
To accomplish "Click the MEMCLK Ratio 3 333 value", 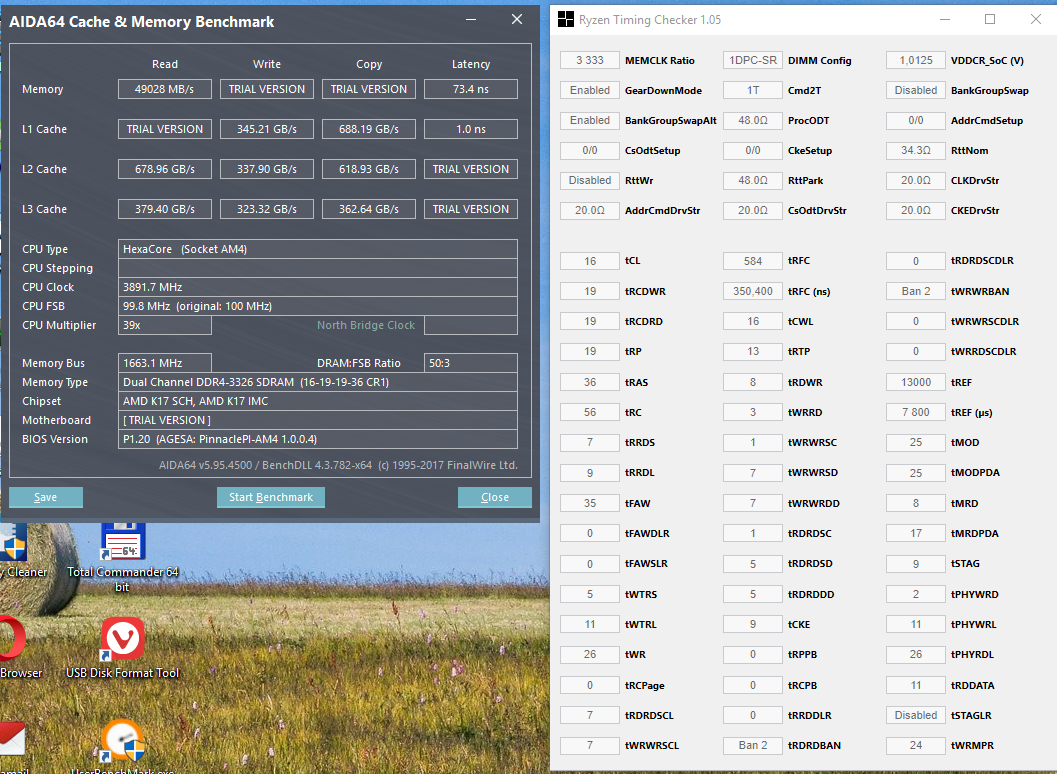I will click(x=590, y=60).
